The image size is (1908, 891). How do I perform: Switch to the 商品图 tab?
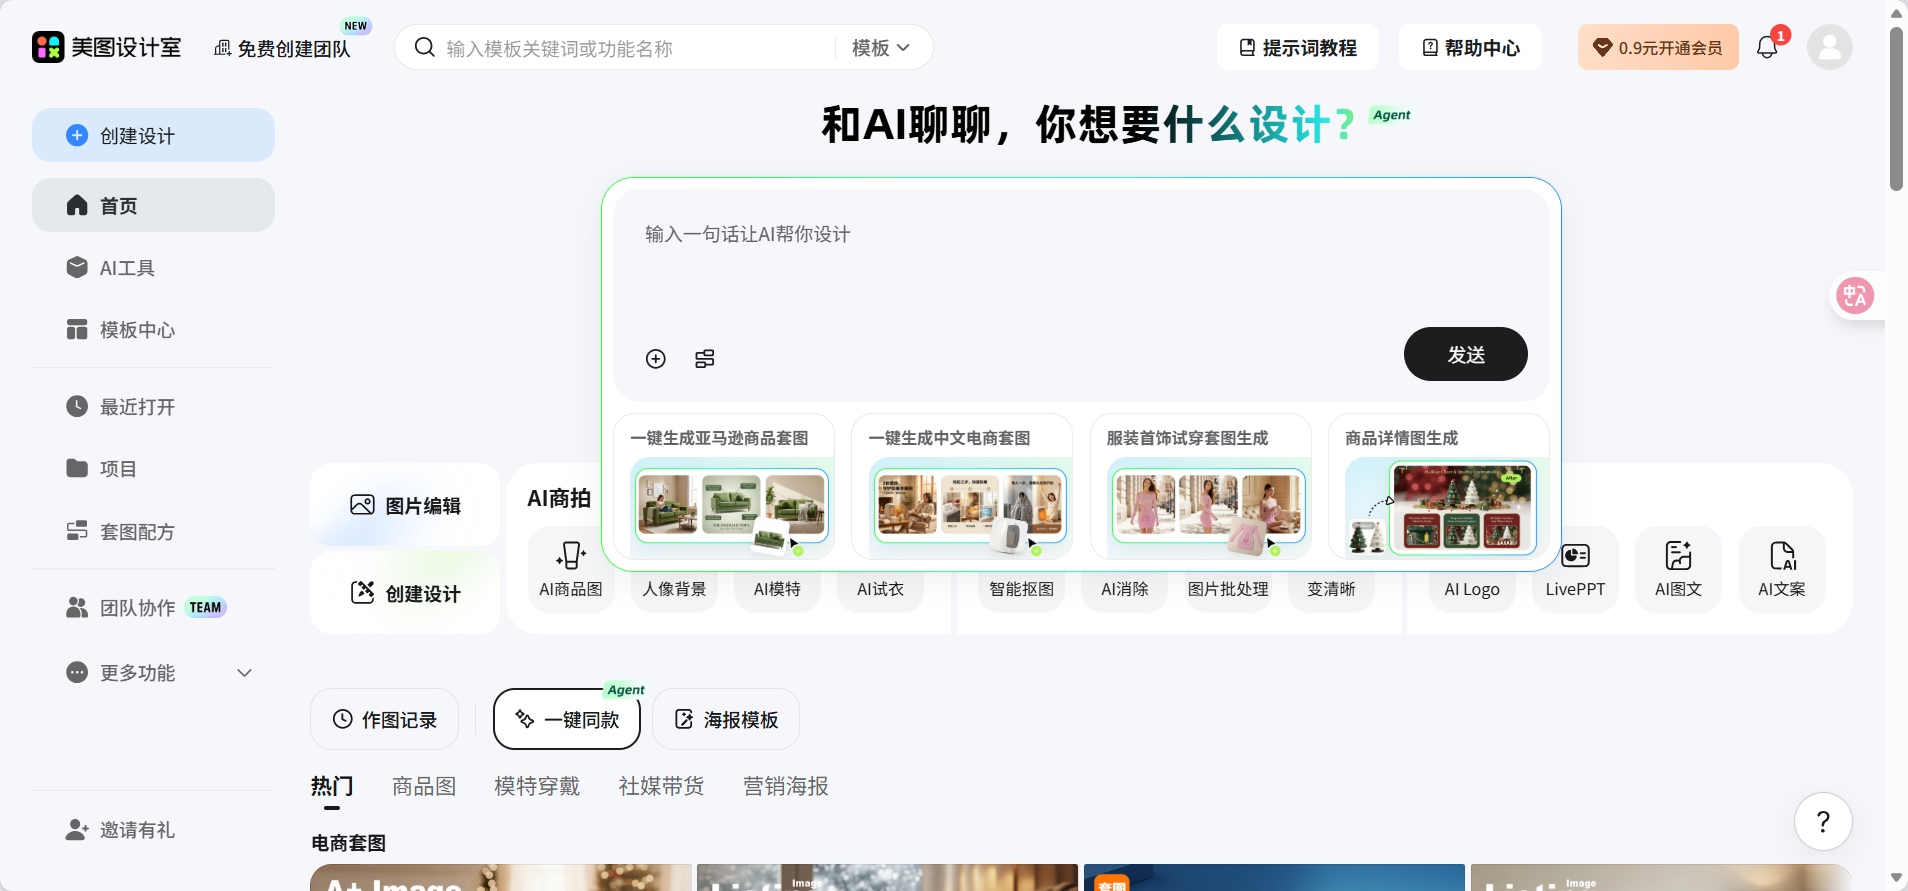424,786
